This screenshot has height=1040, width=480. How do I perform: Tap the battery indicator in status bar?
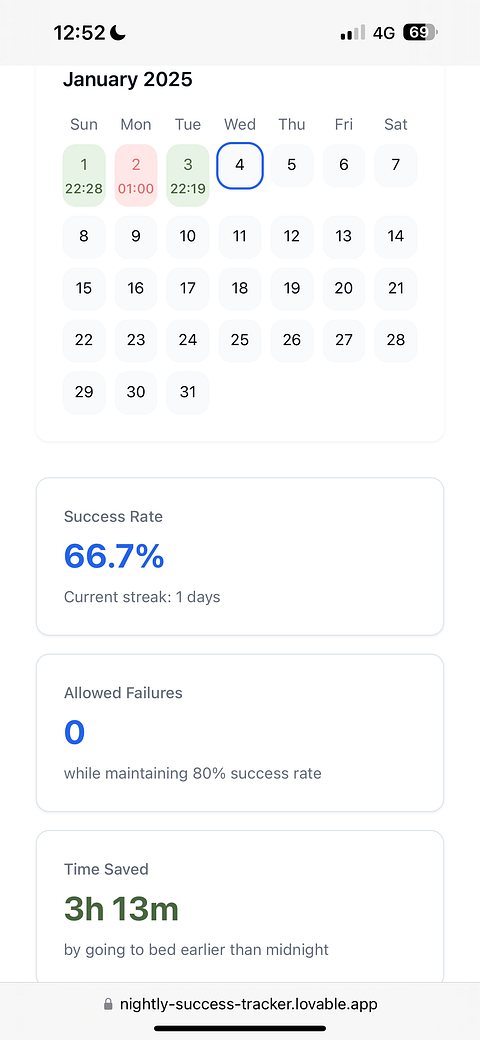(x=420, y=32)
